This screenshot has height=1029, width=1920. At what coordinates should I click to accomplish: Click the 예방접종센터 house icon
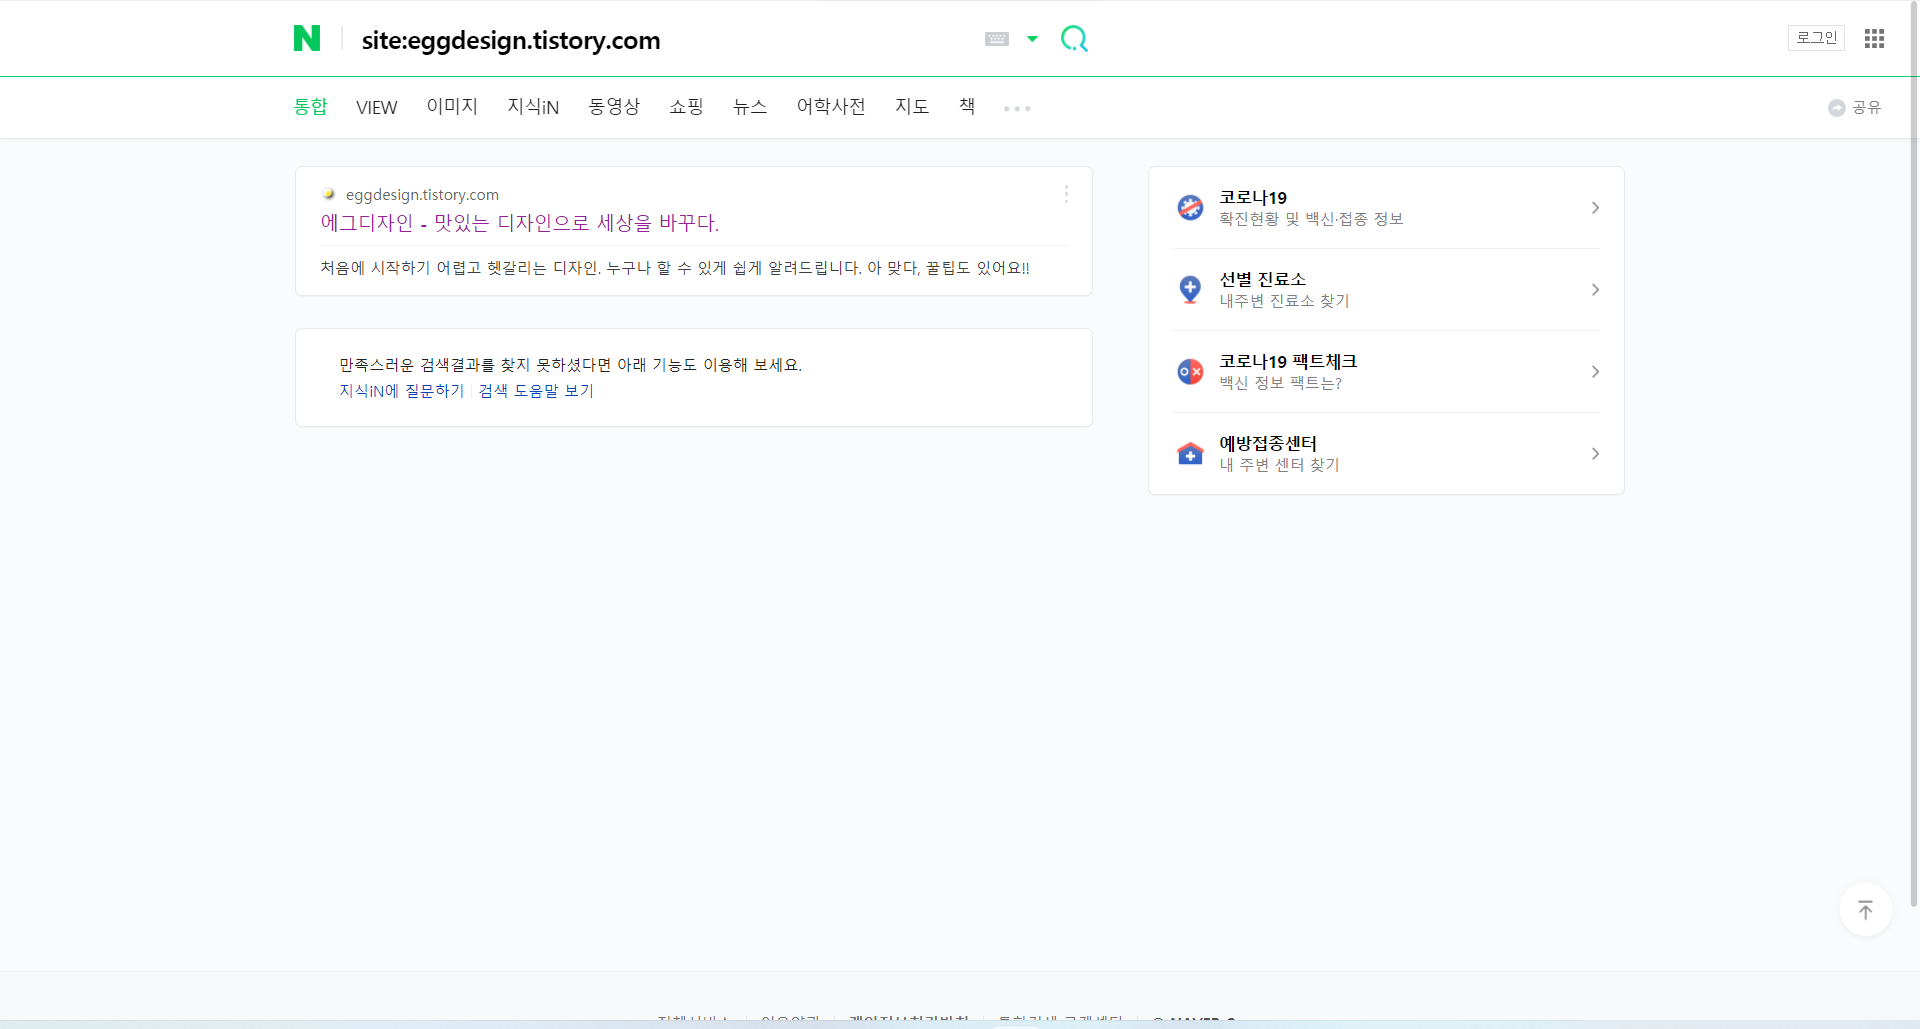(x=1190, y=453)
